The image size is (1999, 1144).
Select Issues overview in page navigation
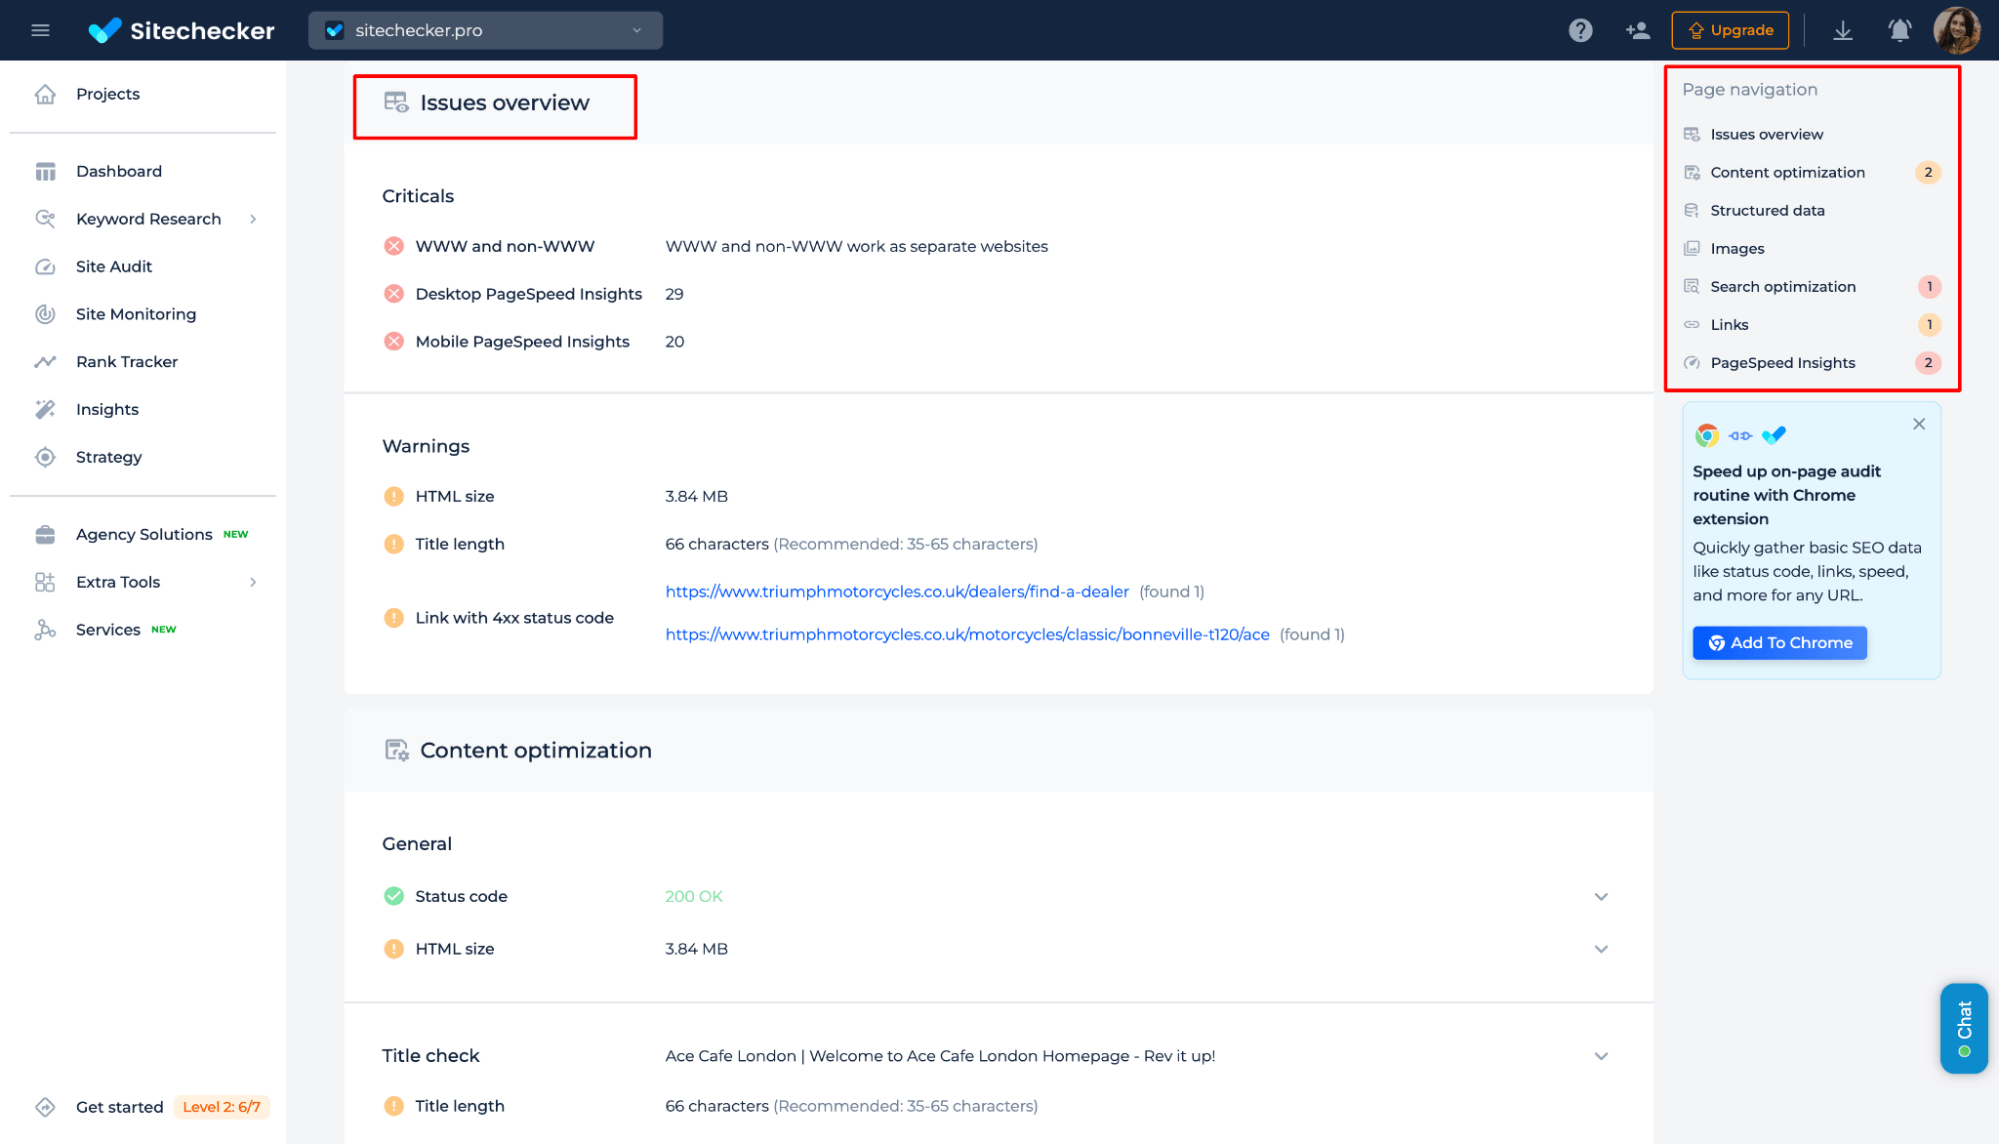1766,133
